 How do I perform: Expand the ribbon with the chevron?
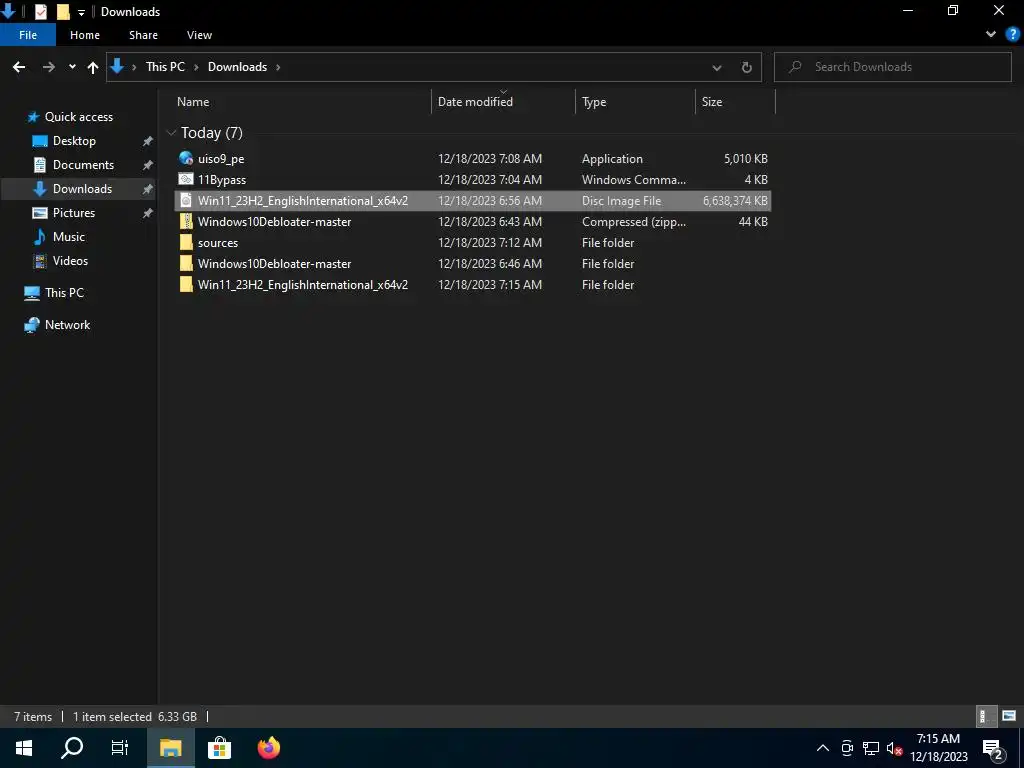pyautogui.click(x=991, y=34)
